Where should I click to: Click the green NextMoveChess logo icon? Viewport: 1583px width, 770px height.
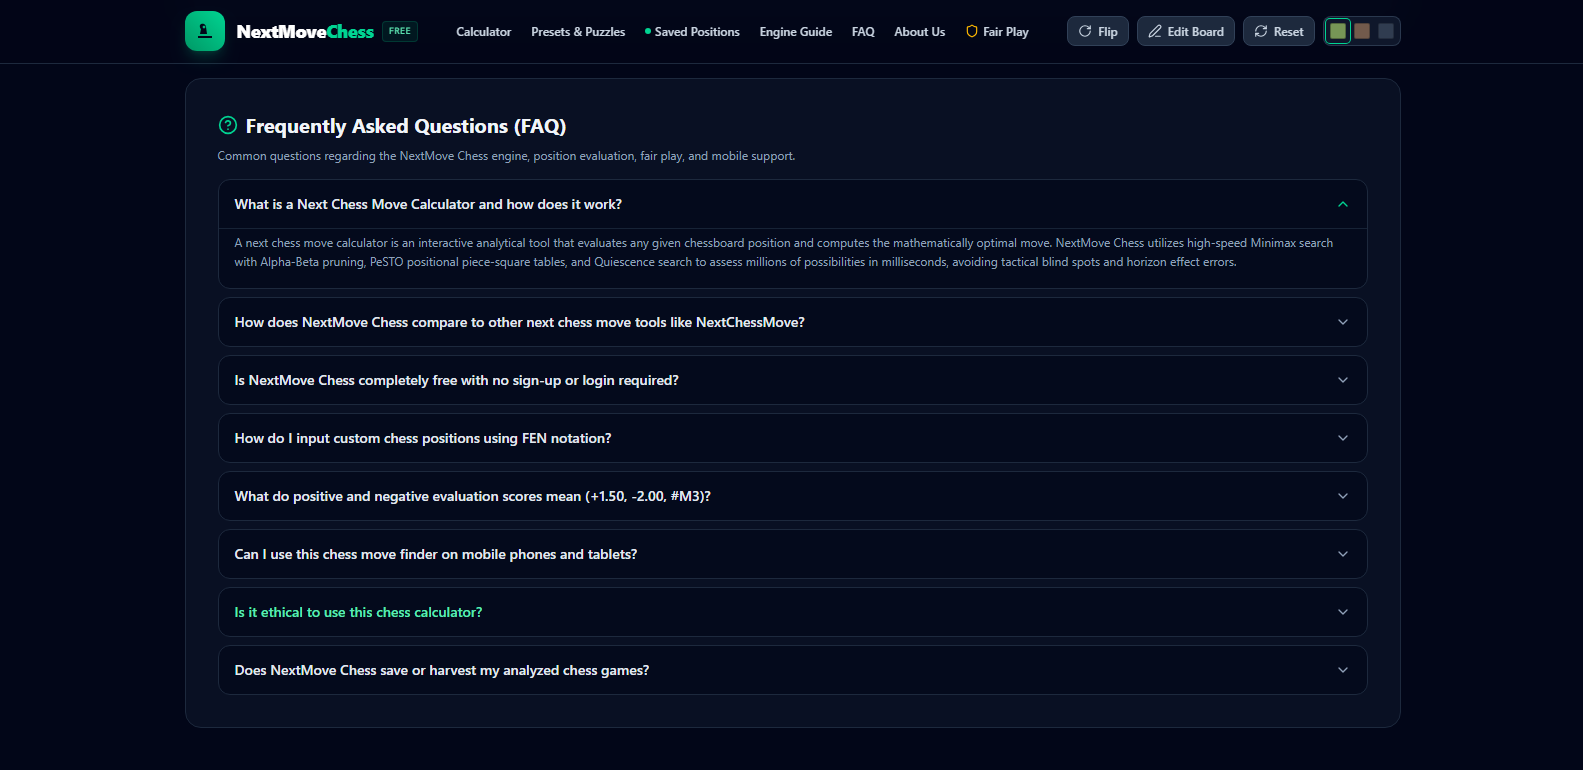pyautogui.click(x=205, y=31)
